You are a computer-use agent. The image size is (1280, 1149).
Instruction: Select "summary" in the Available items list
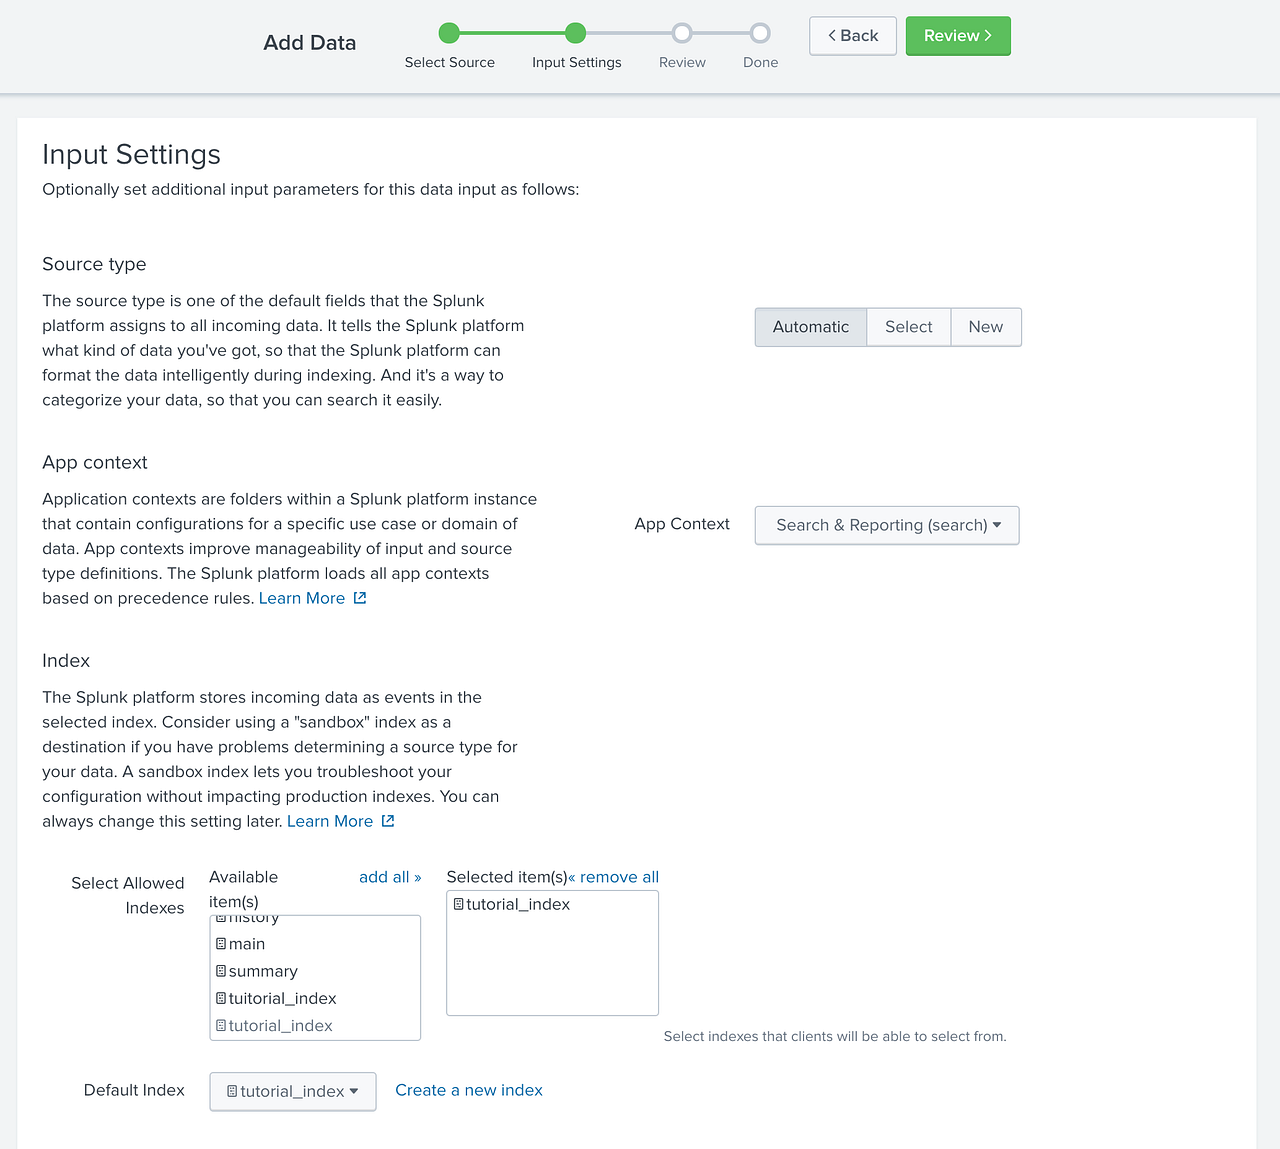pyautogui.click(x=262, y=971)
